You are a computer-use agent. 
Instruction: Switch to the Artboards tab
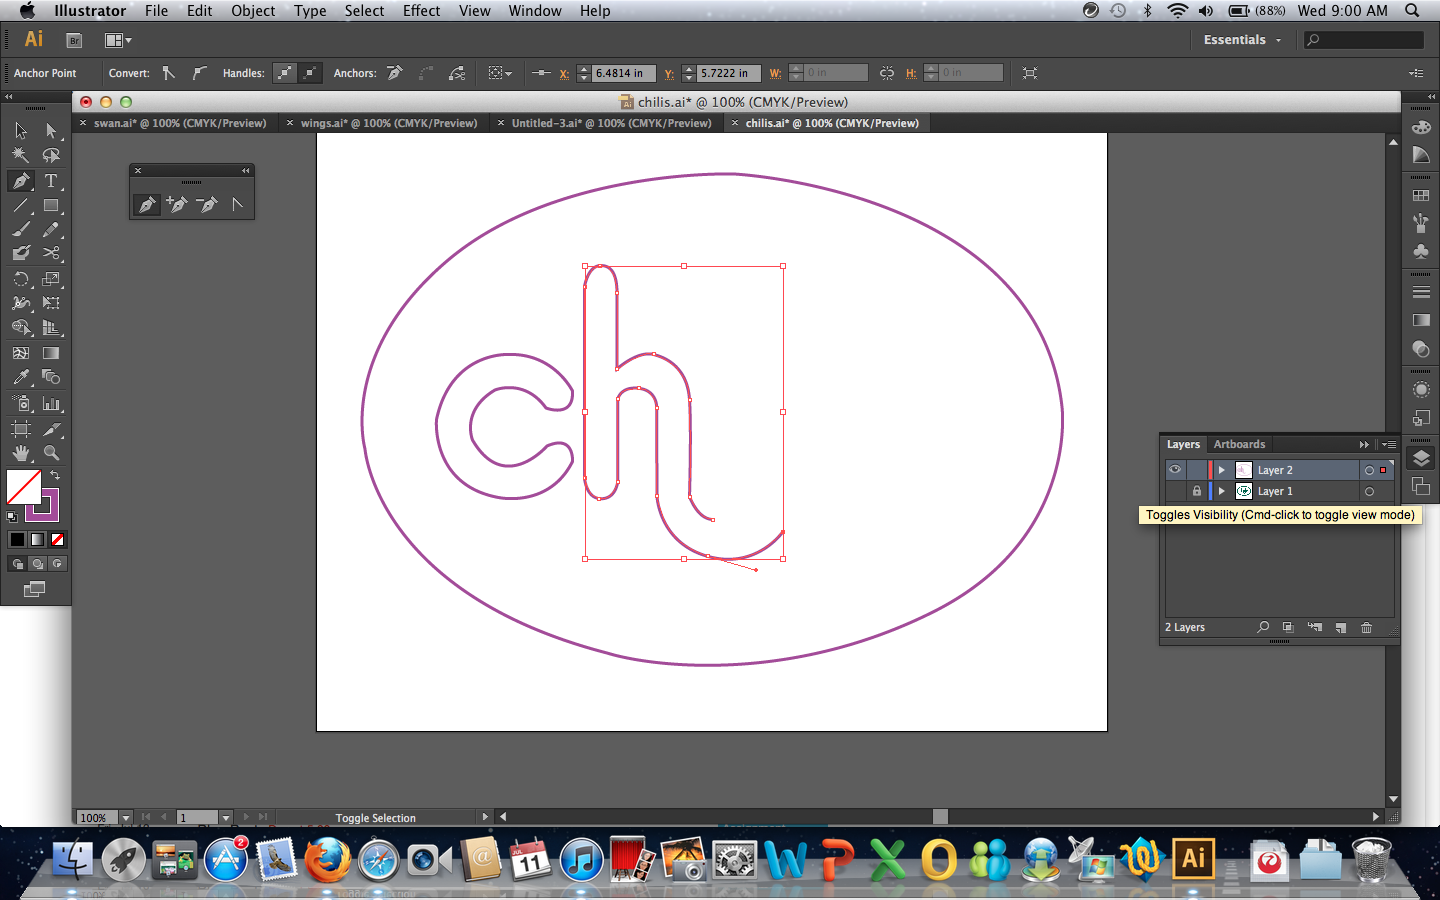tap(1239, 444)
